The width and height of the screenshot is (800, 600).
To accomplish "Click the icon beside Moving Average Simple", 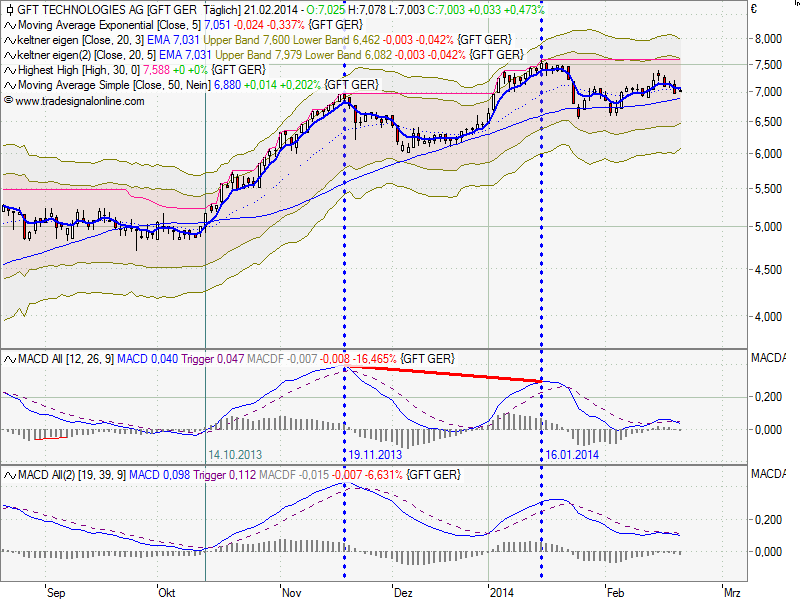I will (x=9, y=86).
